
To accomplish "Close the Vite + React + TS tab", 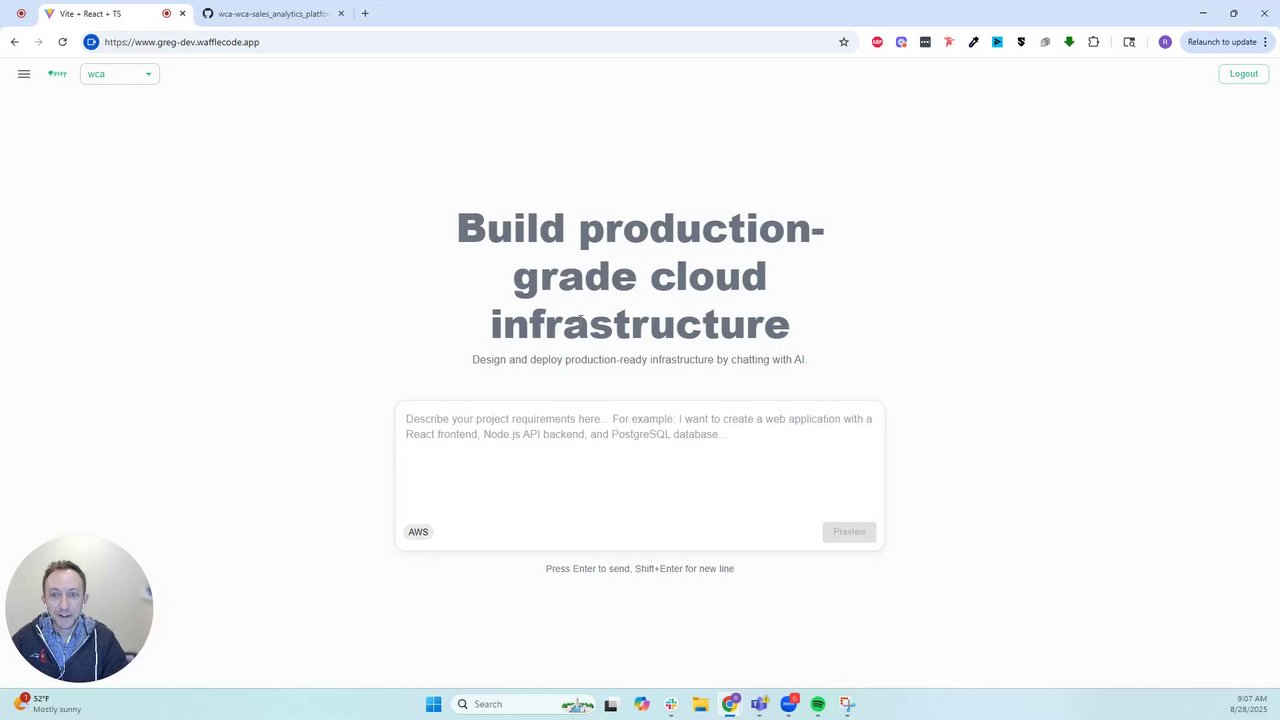I will click(182, 14).
